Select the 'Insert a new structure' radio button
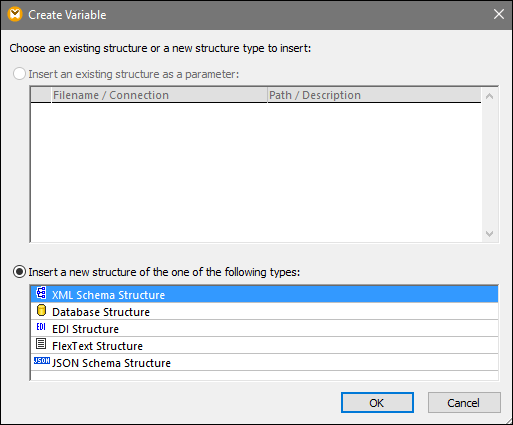The height and width of the screenshot is (425, 513). pos(19,272)
